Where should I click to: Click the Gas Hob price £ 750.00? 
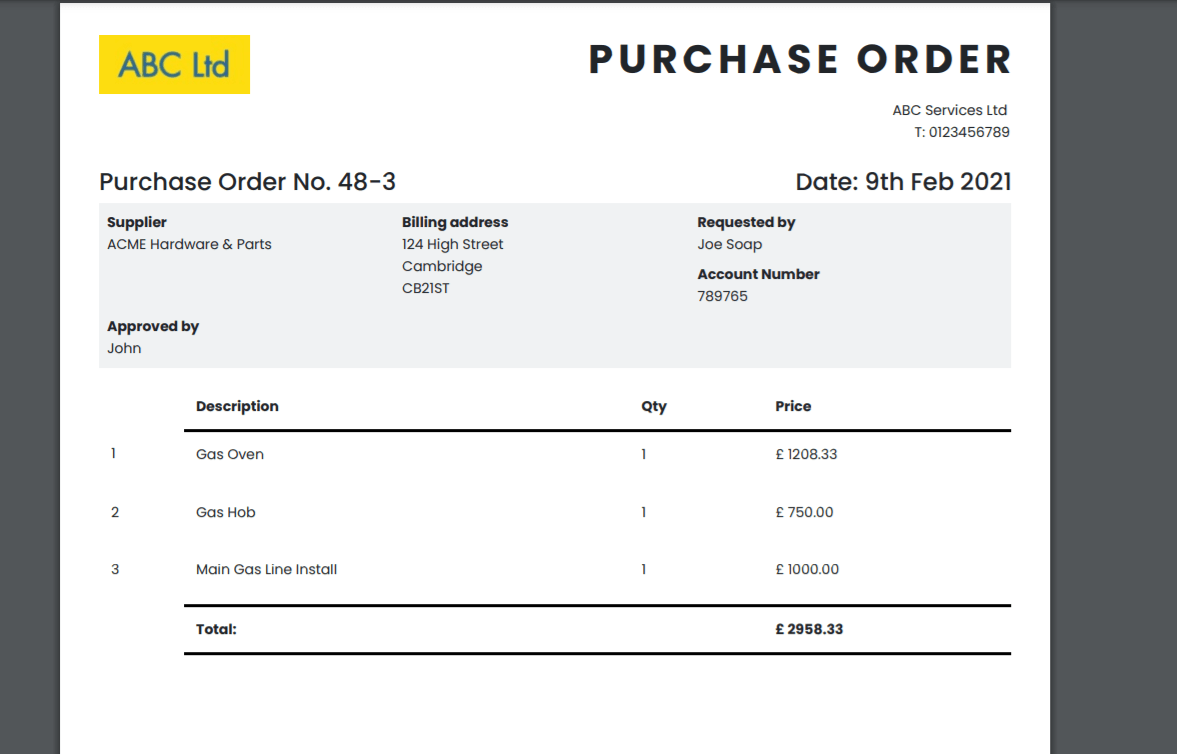(804, 512)
